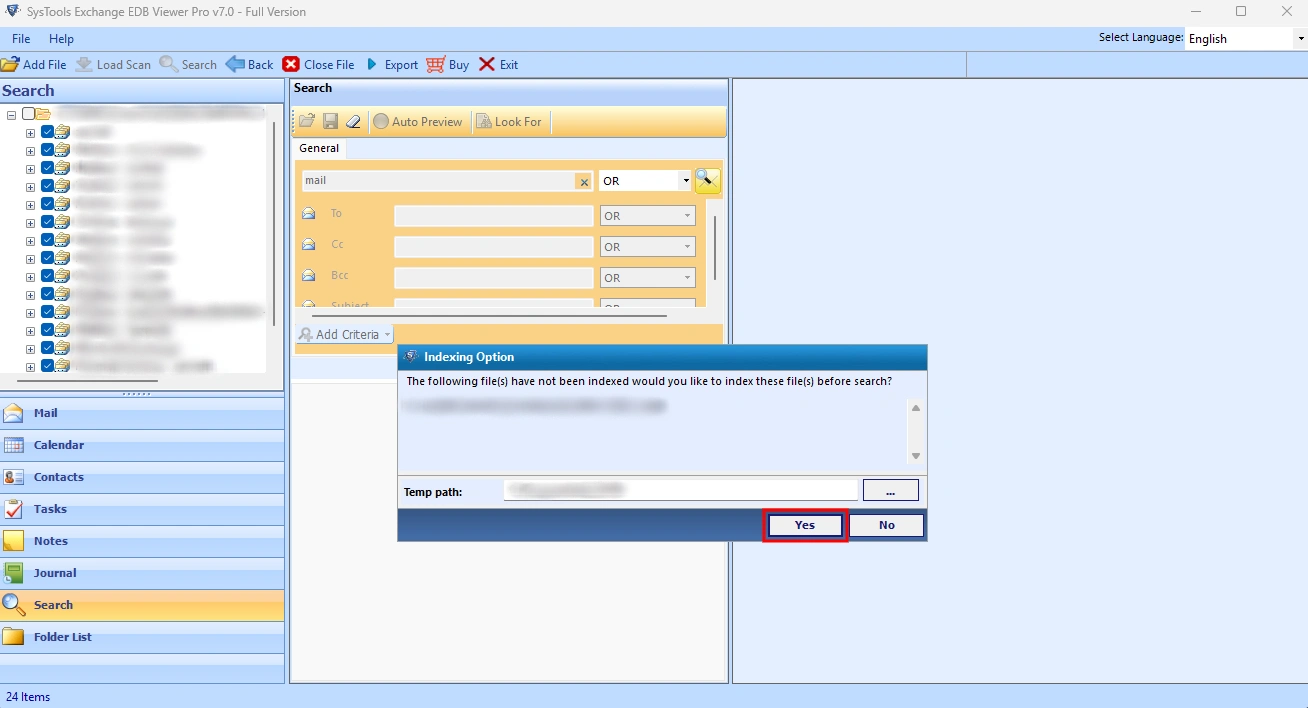
Task: Browse temp path with the ... button
Action: pyautogui.click(x=890, y=490)
